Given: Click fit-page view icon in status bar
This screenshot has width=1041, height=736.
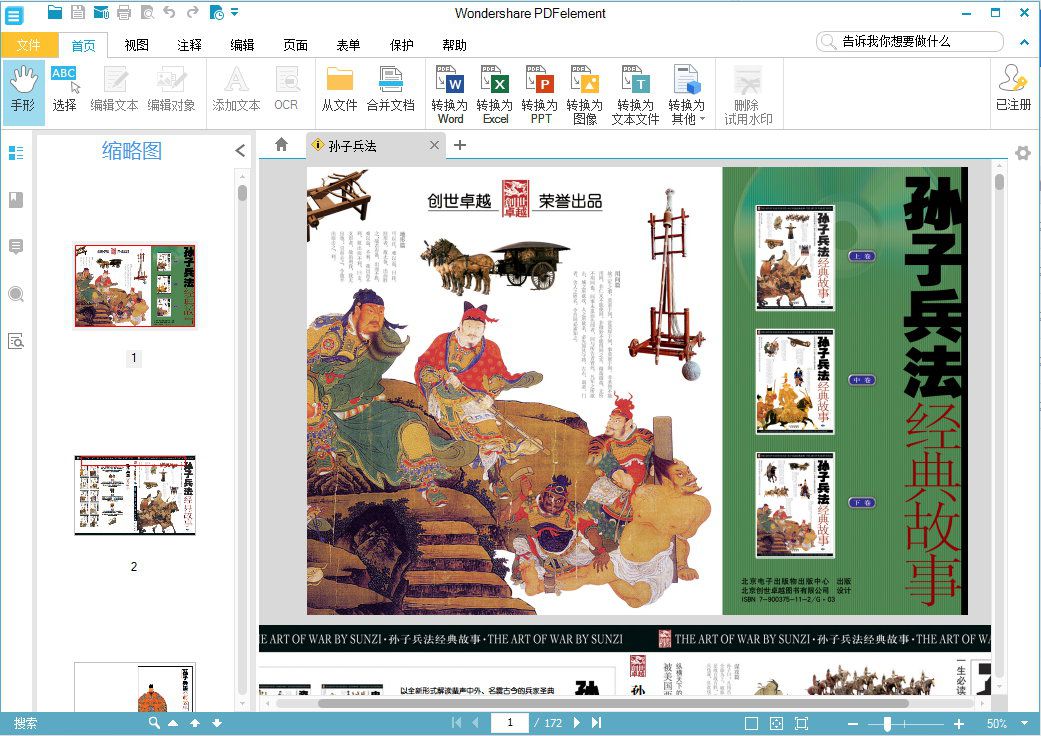Looking at the screenshot, I should click(776, 723).
